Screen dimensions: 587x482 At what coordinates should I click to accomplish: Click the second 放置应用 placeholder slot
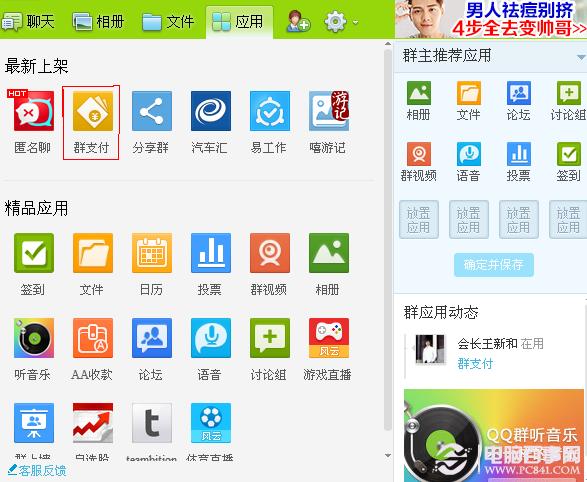(469, 220)
